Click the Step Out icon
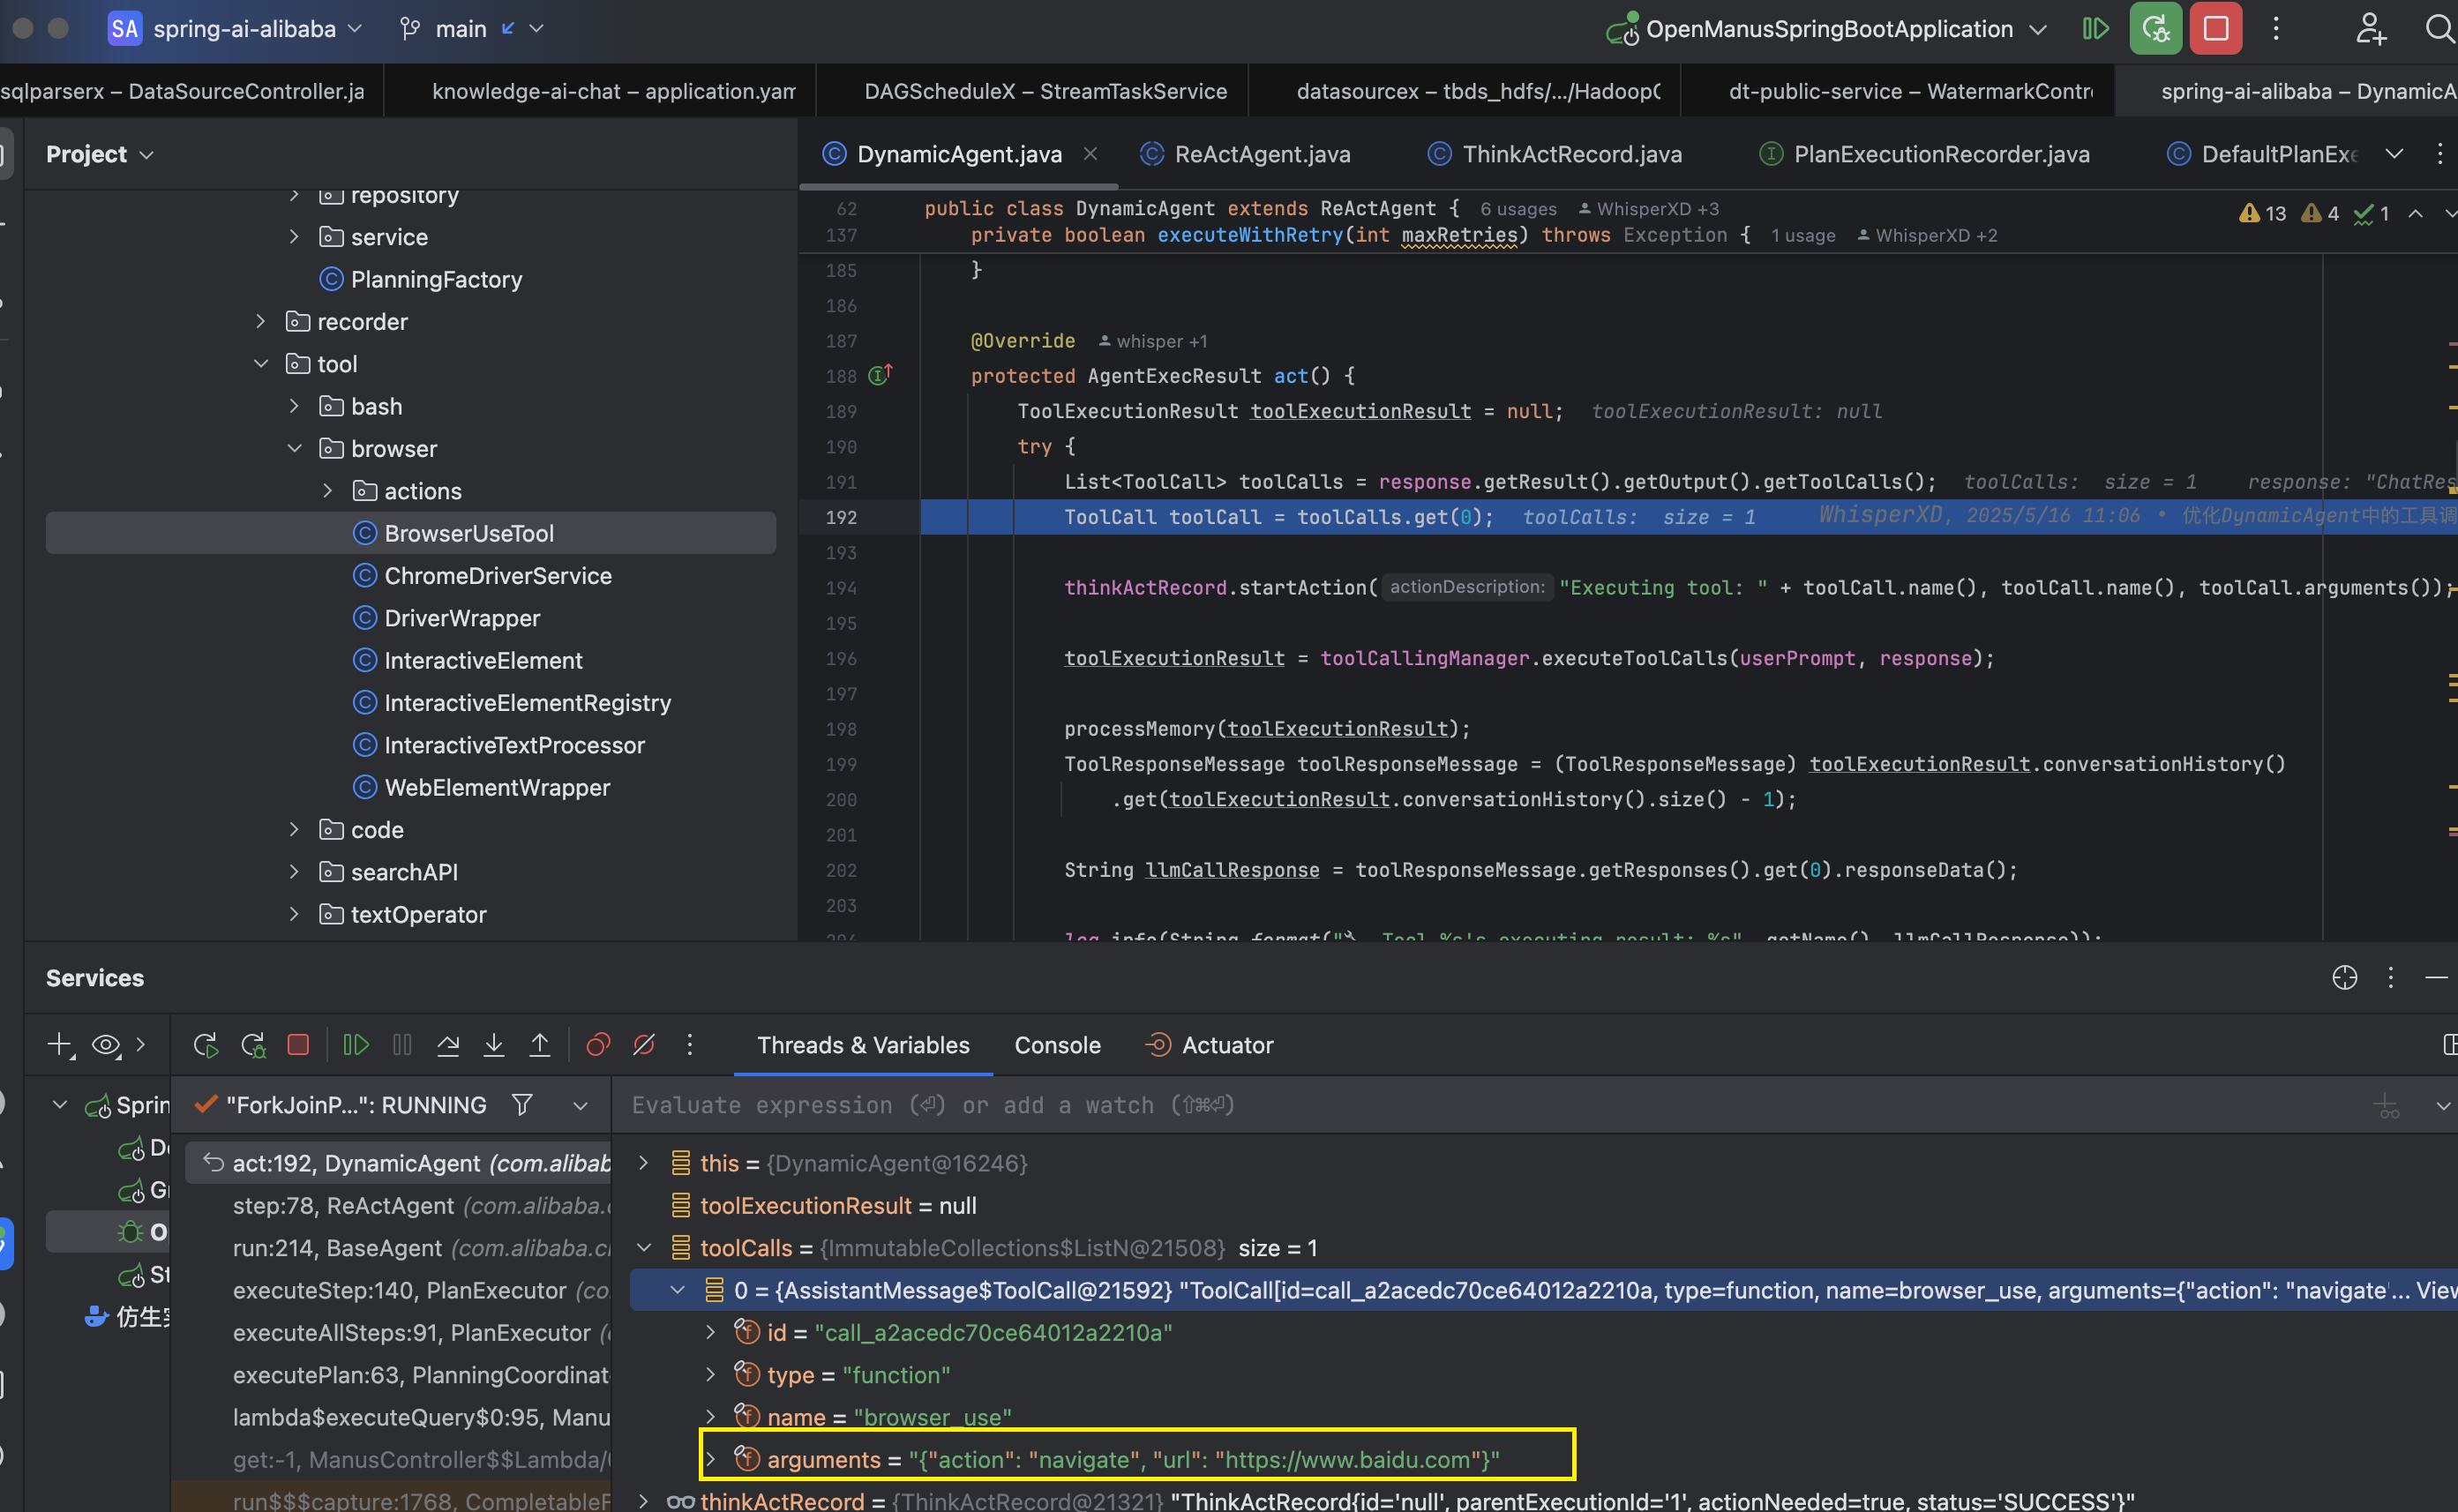 tap(540, 1045)
